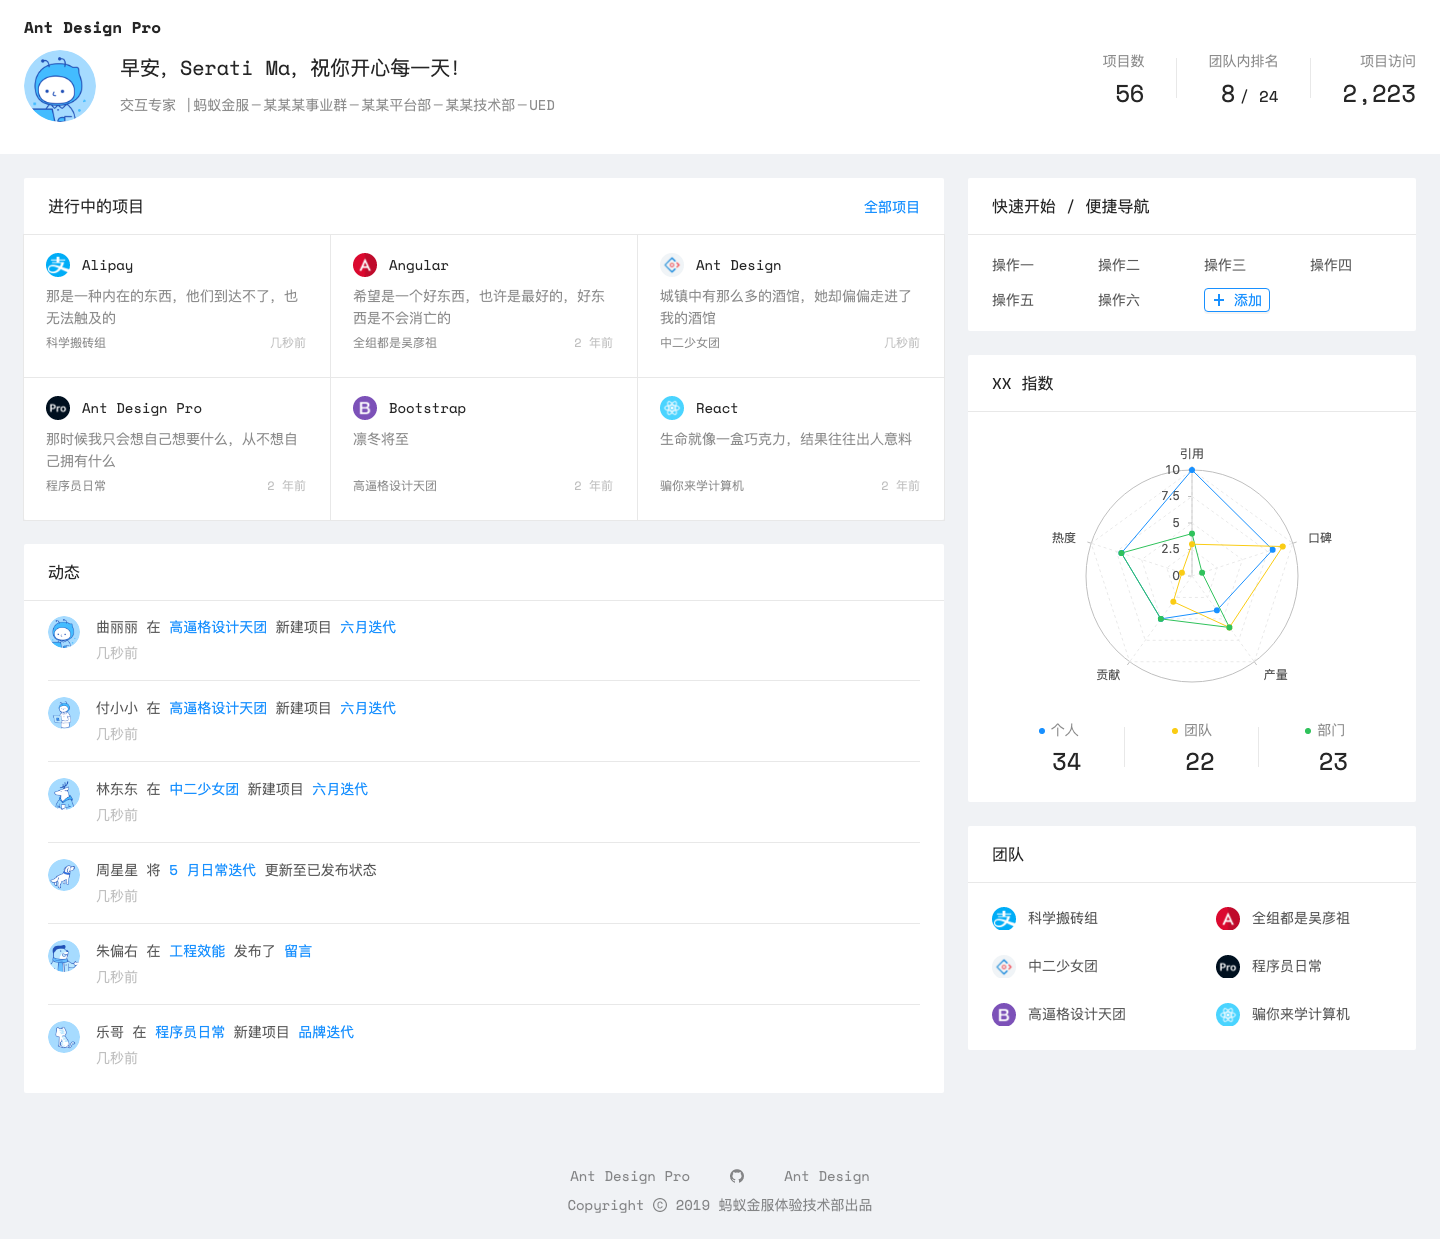The height and width of the screenshot is (1239, 1440).
Task: Click the Bootstrap project logo
Action: 365,408
